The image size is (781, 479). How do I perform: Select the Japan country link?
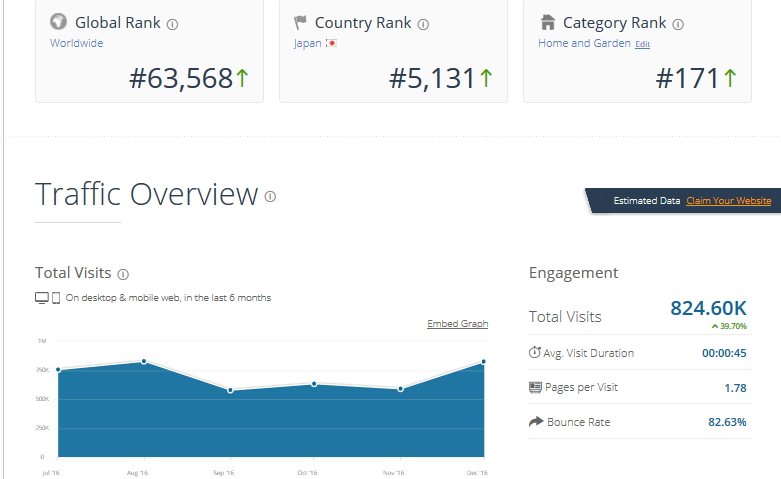pyautogui.click(x=307, y=44)
